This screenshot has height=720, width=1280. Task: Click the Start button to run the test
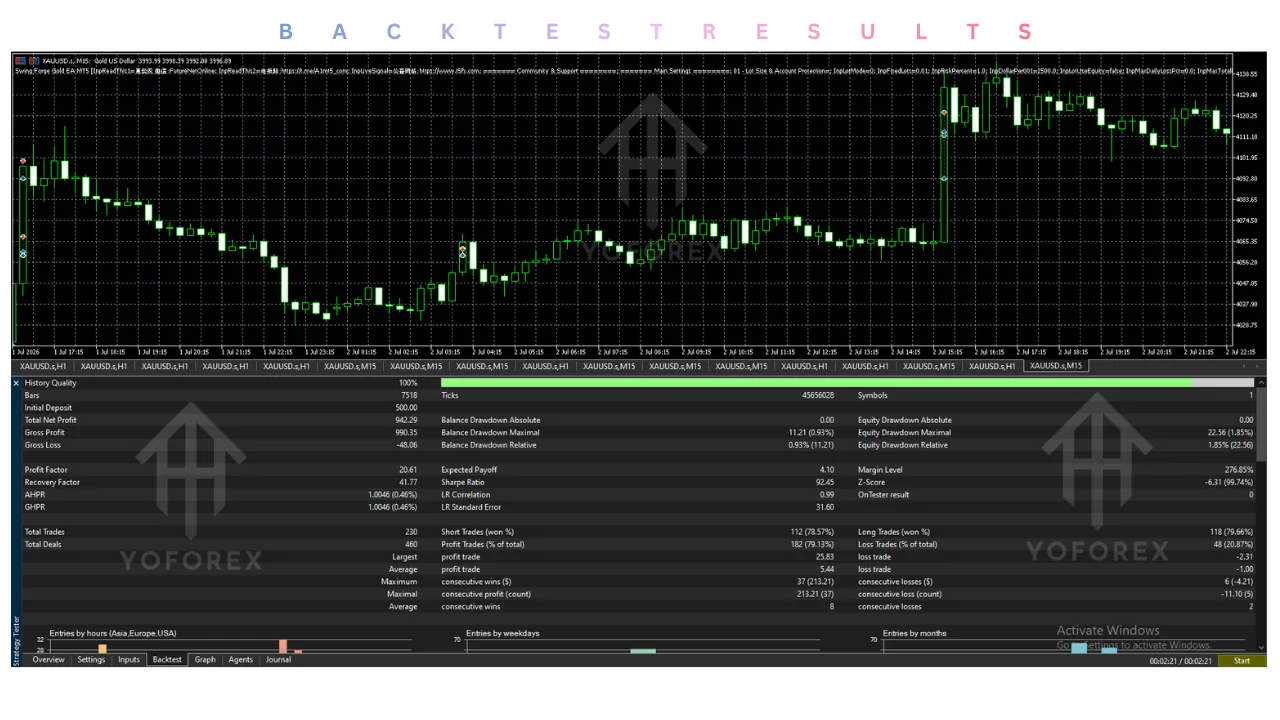[1241, 661]
